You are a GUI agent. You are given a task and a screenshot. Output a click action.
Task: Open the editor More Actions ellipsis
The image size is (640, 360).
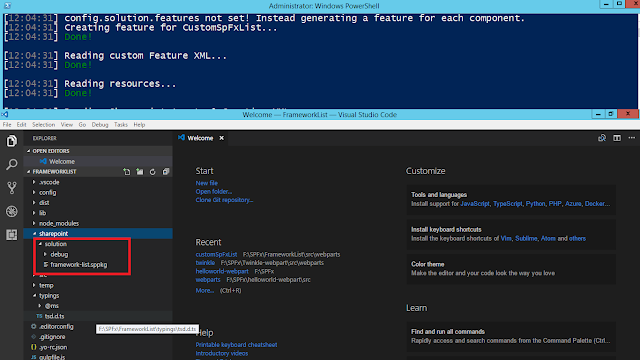coord(632,138)
